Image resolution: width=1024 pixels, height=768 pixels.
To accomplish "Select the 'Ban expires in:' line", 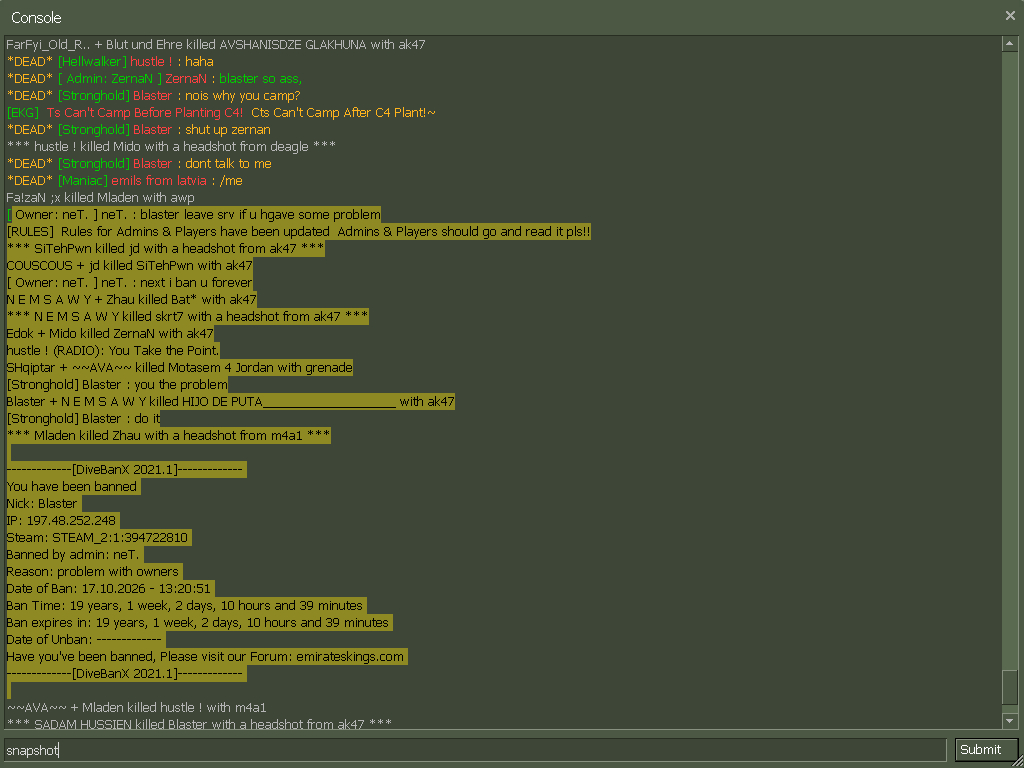I will (199, 622).
